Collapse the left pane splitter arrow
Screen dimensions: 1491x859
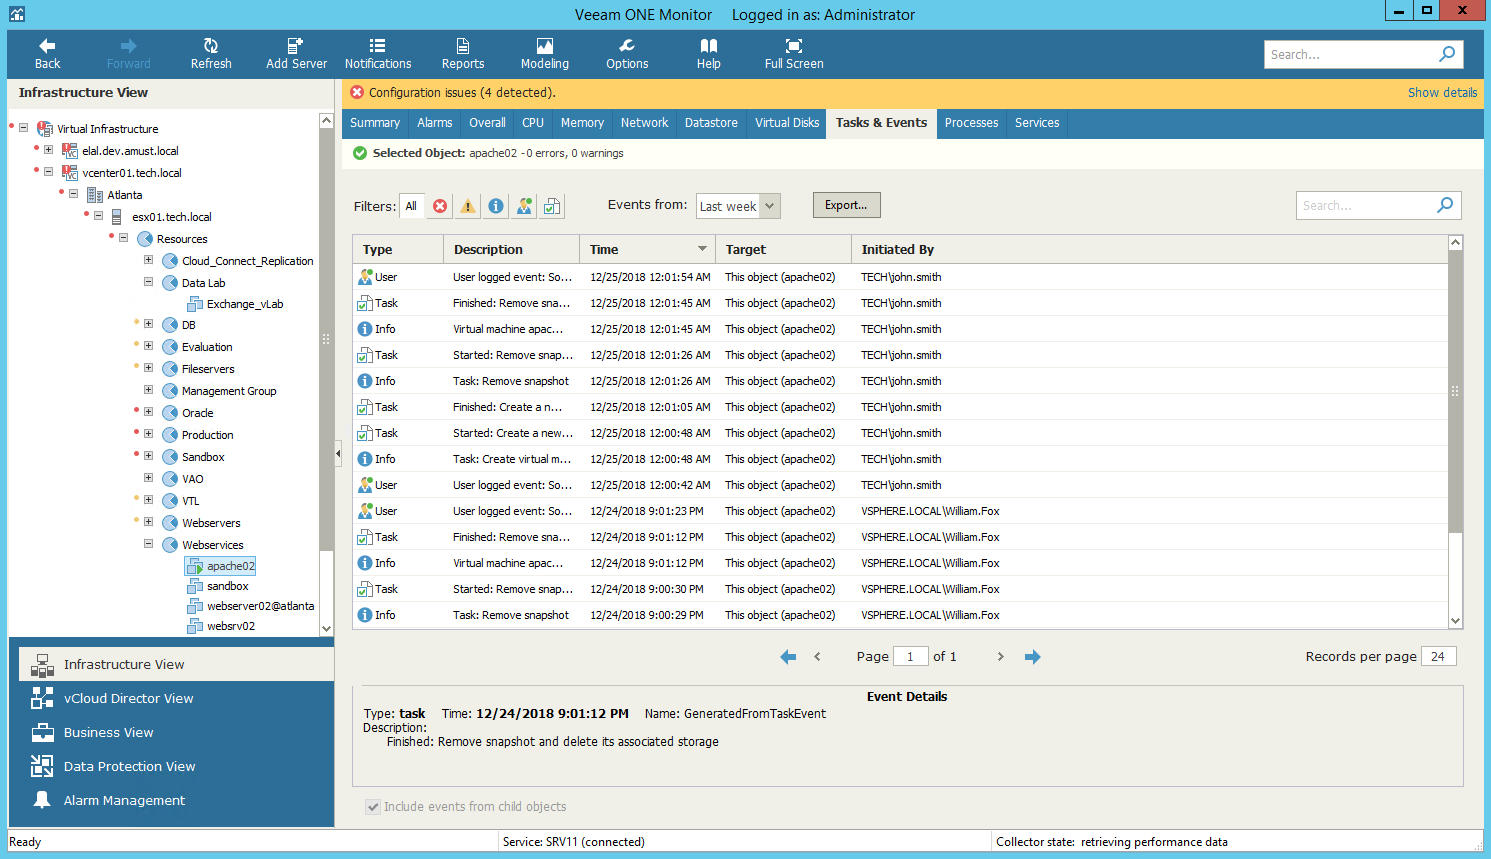[x=338, y=454]
